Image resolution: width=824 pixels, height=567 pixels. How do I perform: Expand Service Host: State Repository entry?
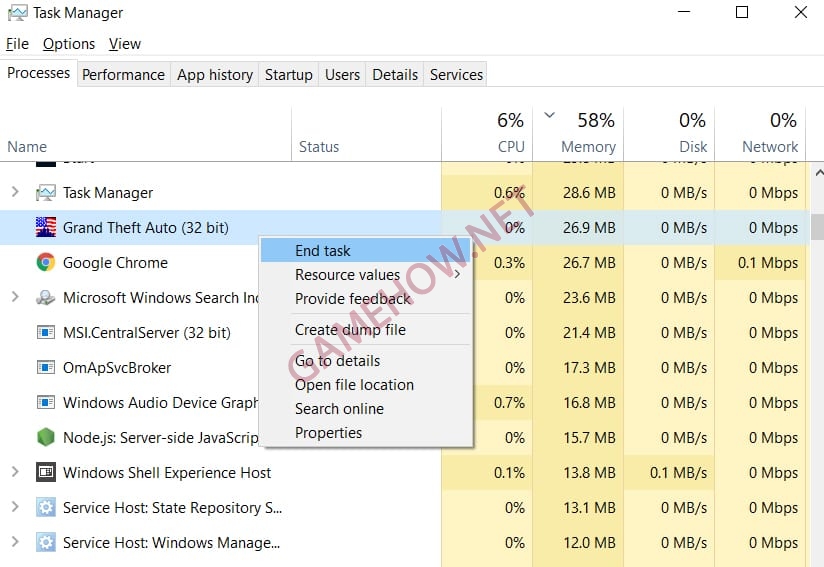(x=15, y=507)
